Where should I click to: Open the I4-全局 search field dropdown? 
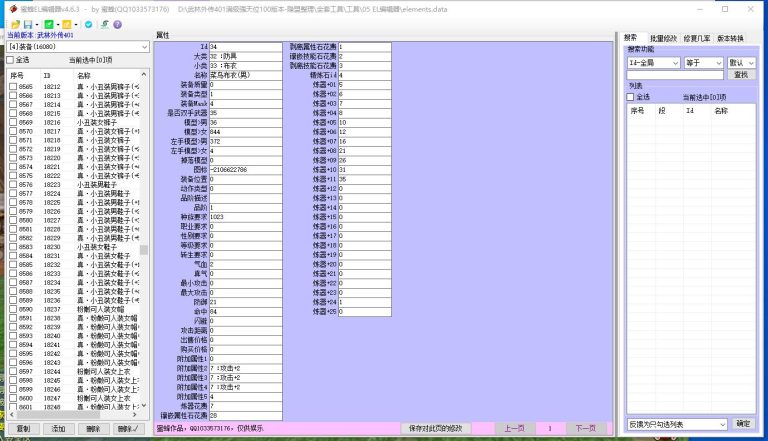(653, 63)
